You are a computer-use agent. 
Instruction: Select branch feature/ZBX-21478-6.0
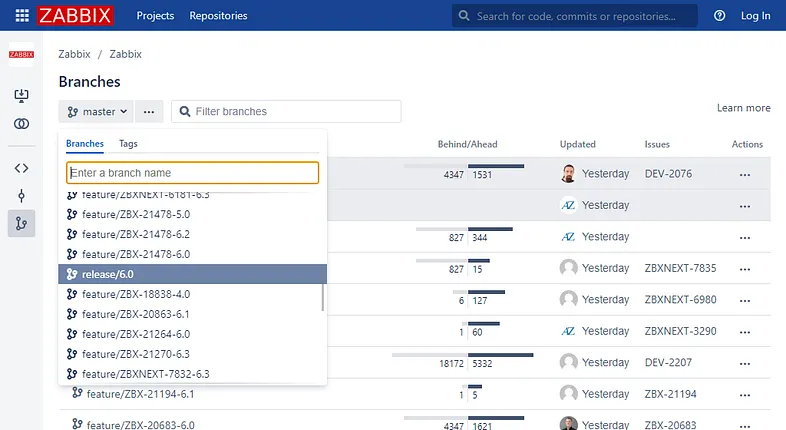[192, 255]
